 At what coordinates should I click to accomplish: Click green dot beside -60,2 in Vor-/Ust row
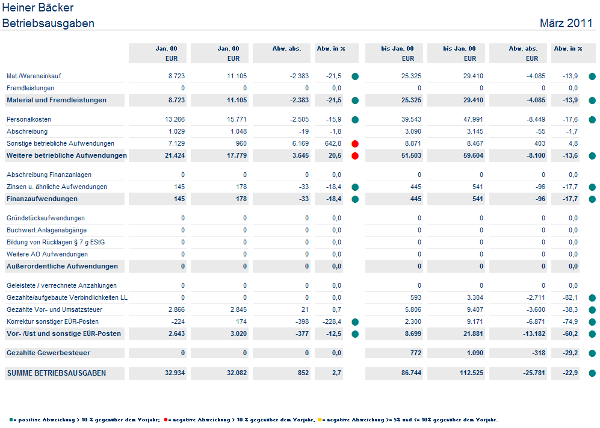click(592, 334)
